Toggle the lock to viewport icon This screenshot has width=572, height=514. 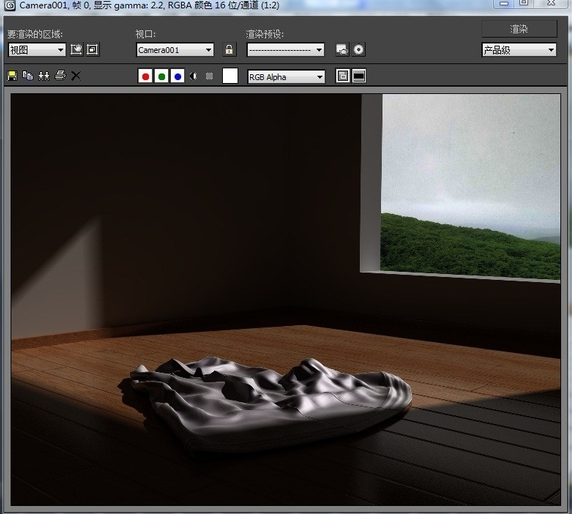tap(229, 50)
